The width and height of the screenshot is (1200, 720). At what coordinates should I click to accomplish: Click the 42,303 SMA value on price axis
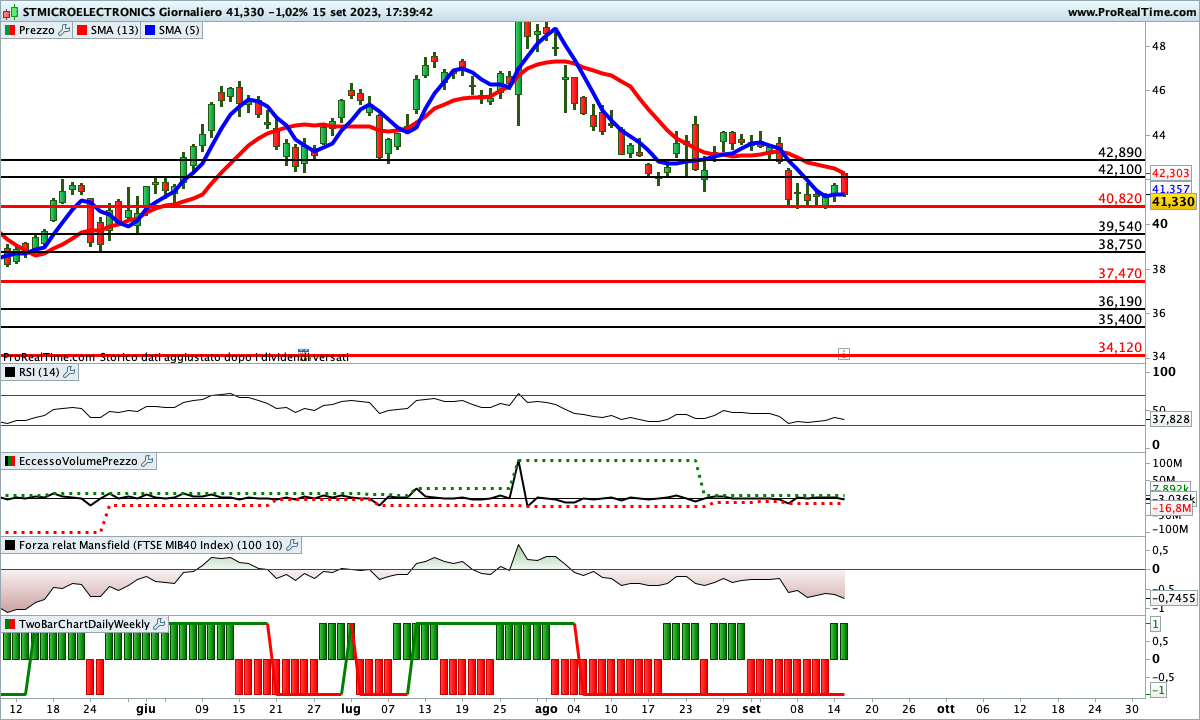(x=1172, y=173)
